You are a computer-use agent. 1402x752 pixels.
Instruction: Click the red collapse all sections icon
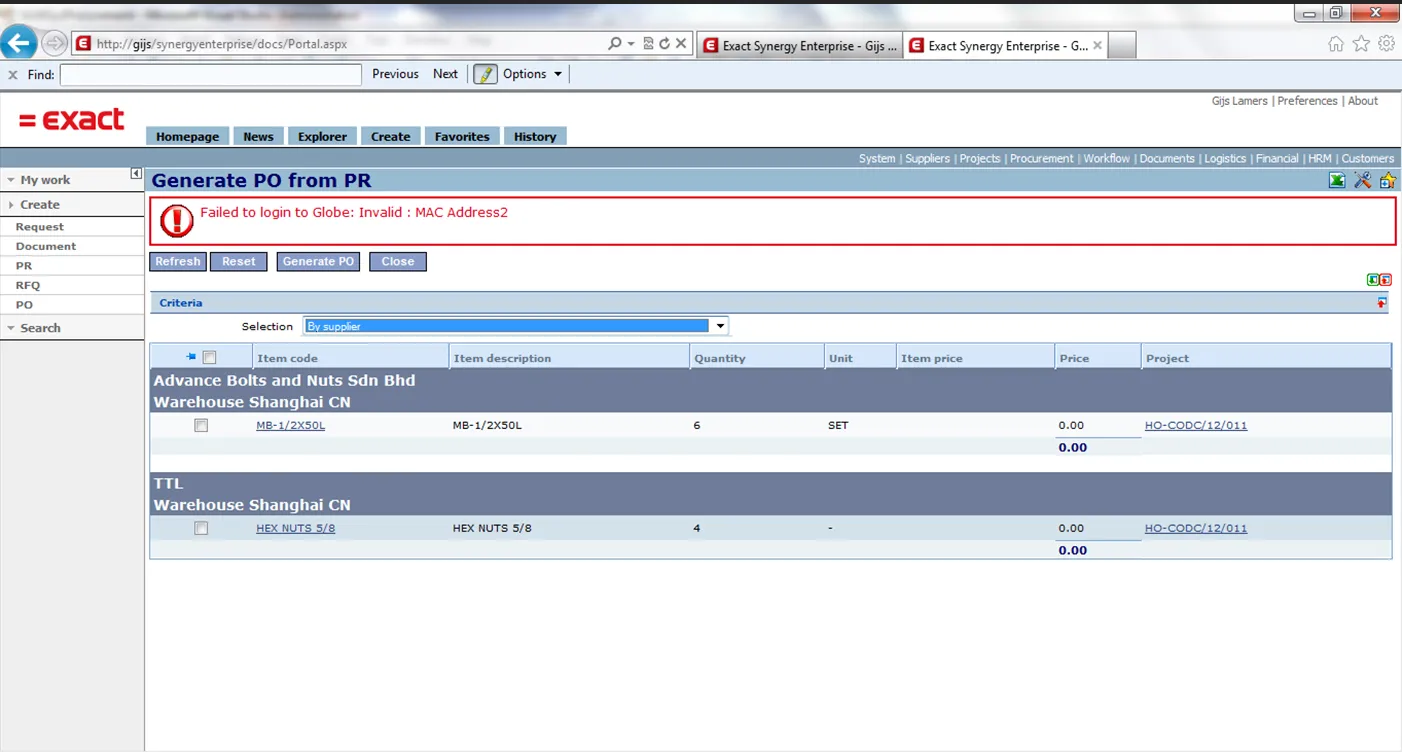(1386, 280)
